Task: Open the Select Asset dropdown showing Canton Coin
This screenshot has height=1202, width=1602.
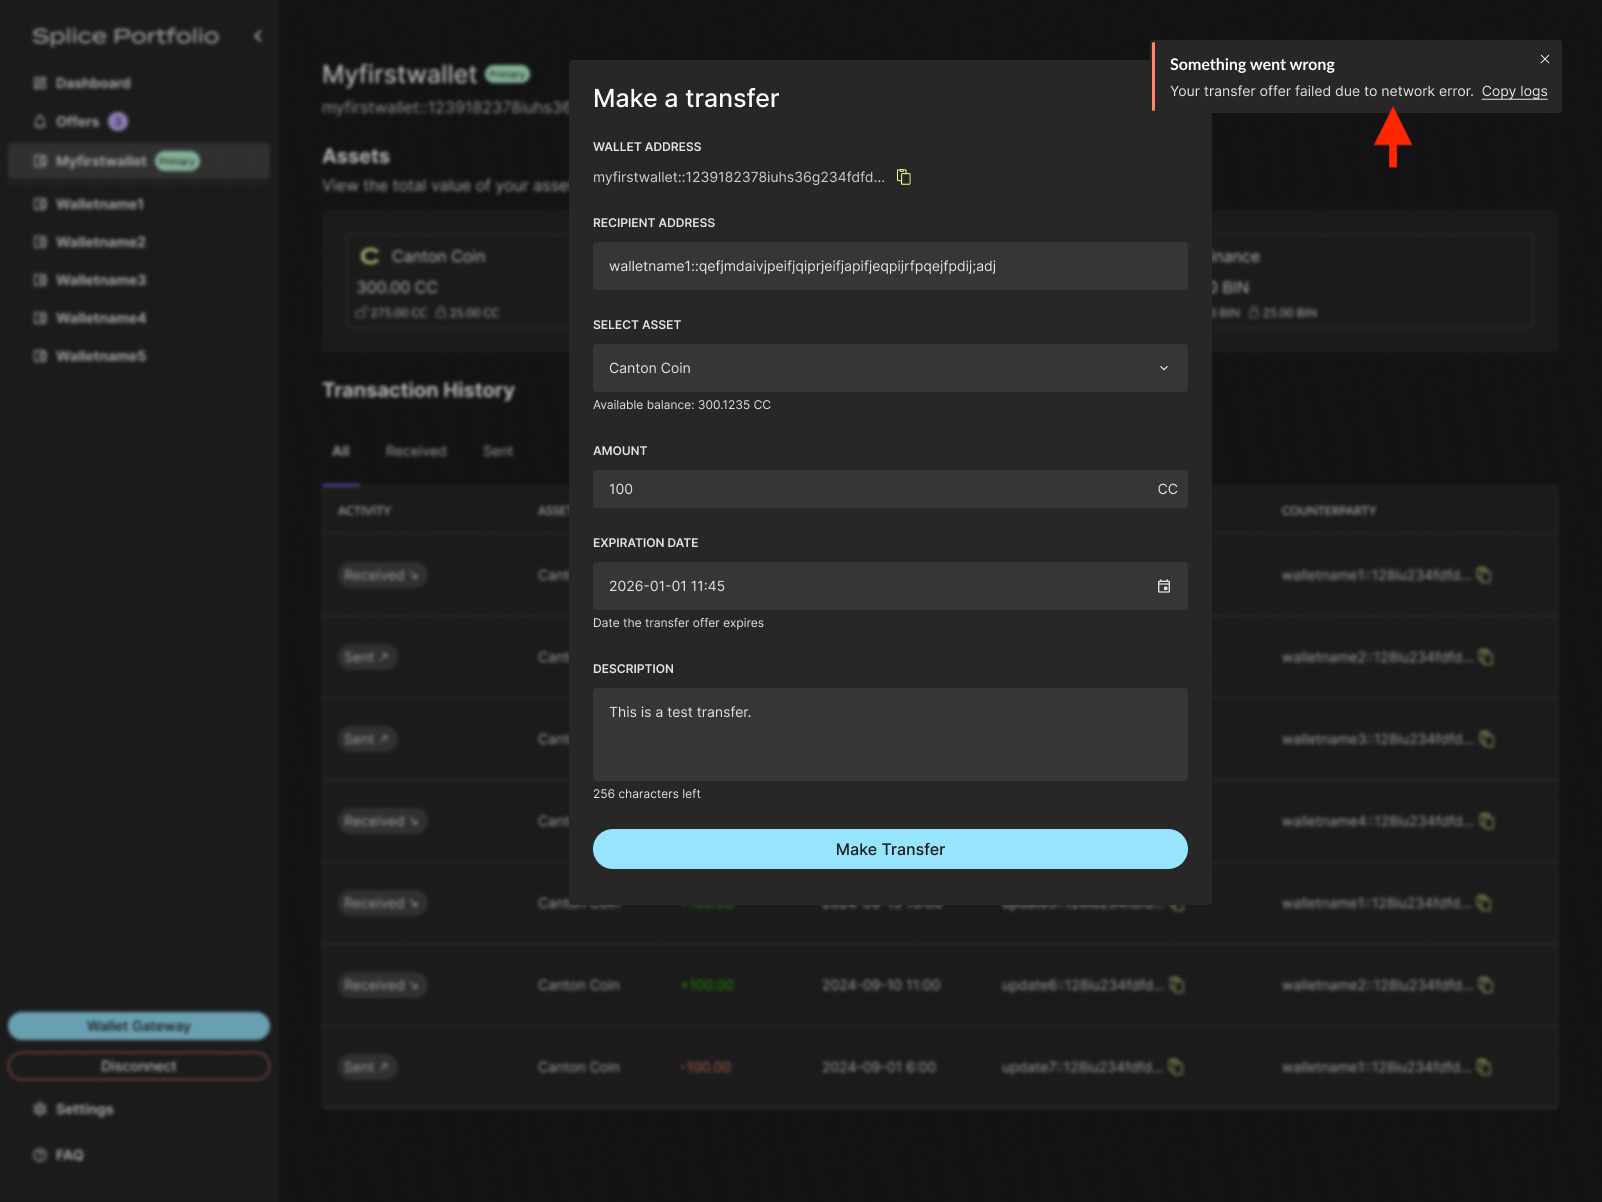Action: coord(890,368)
